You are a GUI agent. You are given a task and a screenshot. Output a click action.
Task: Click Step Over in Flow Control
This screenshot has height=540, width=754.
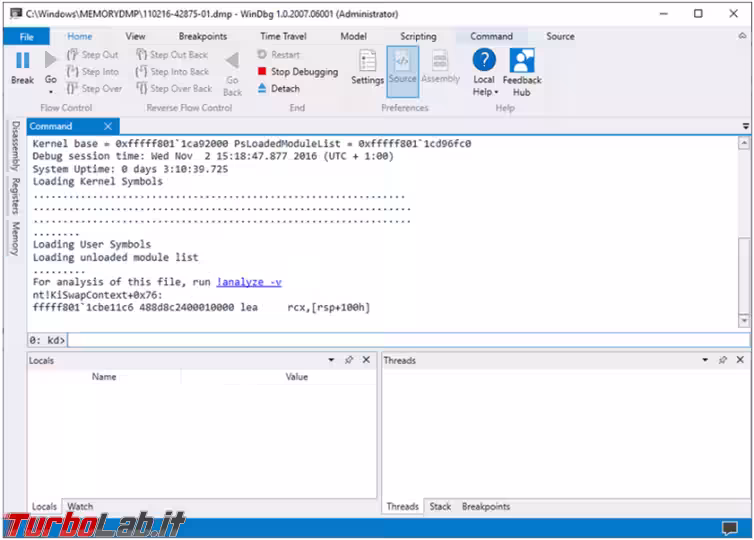[x=94, y=88]
